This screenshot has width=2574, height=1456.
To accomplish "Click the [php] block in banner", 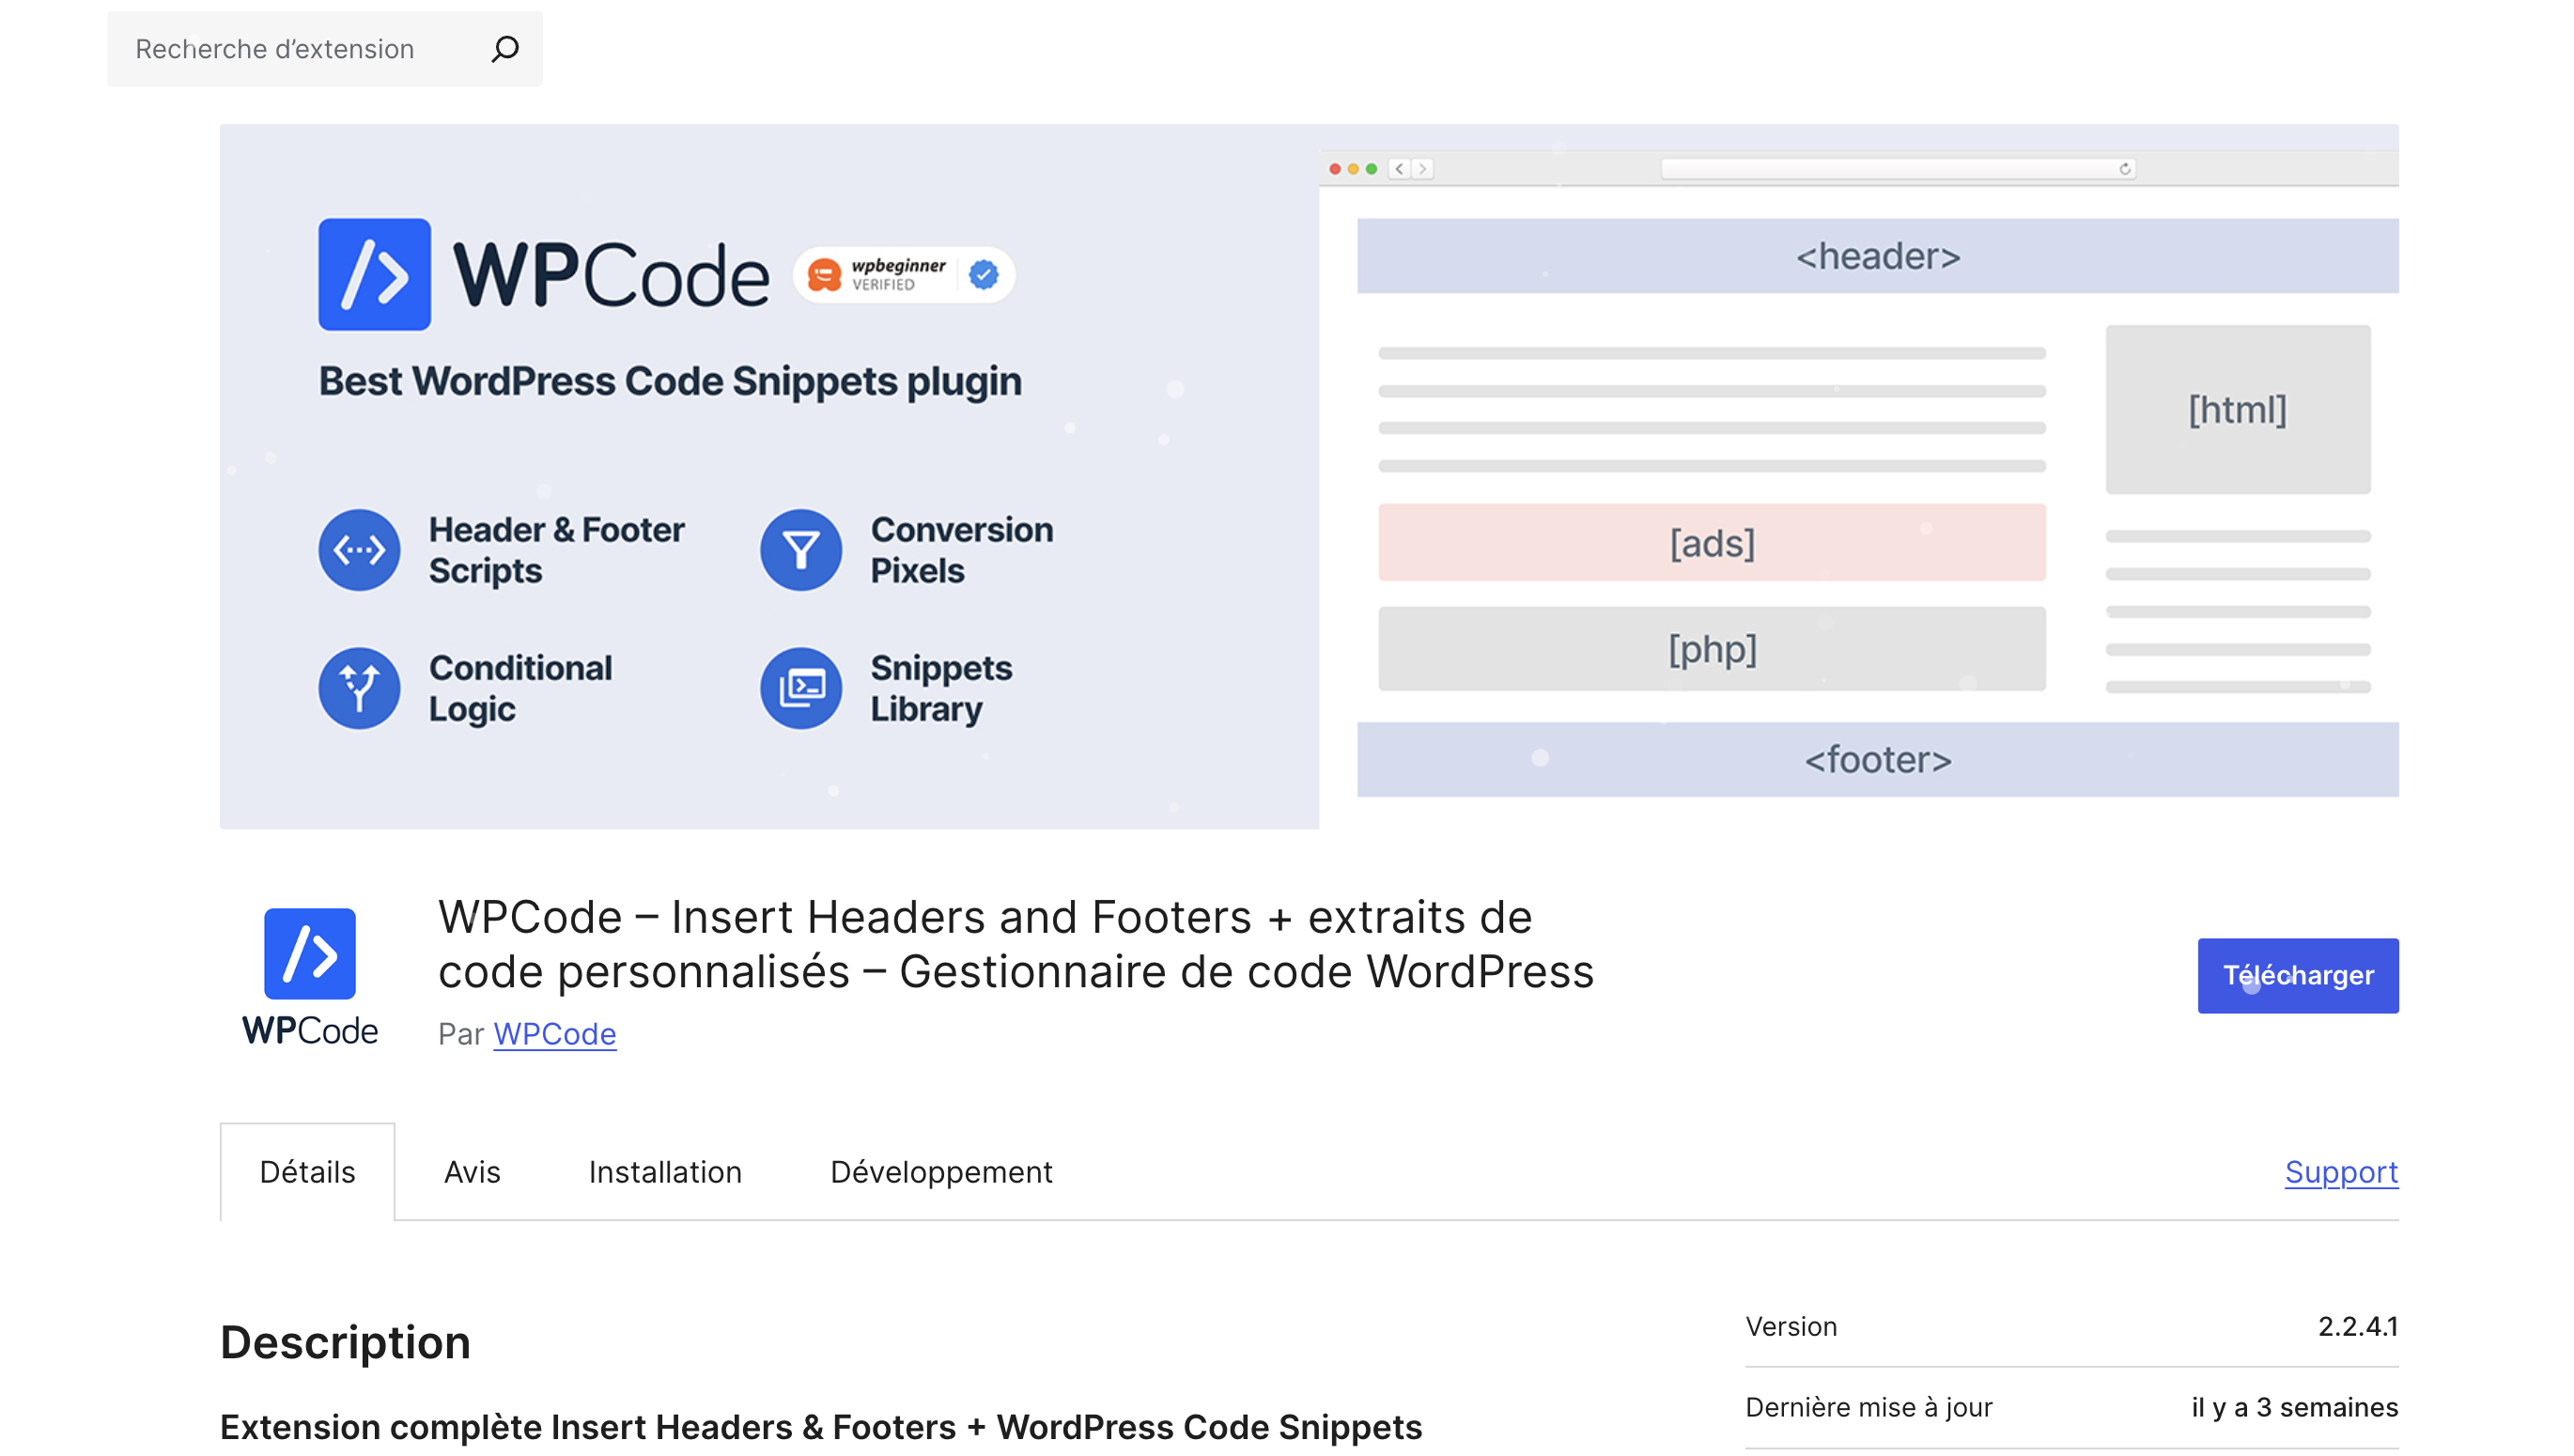I will pos(1711,649).
